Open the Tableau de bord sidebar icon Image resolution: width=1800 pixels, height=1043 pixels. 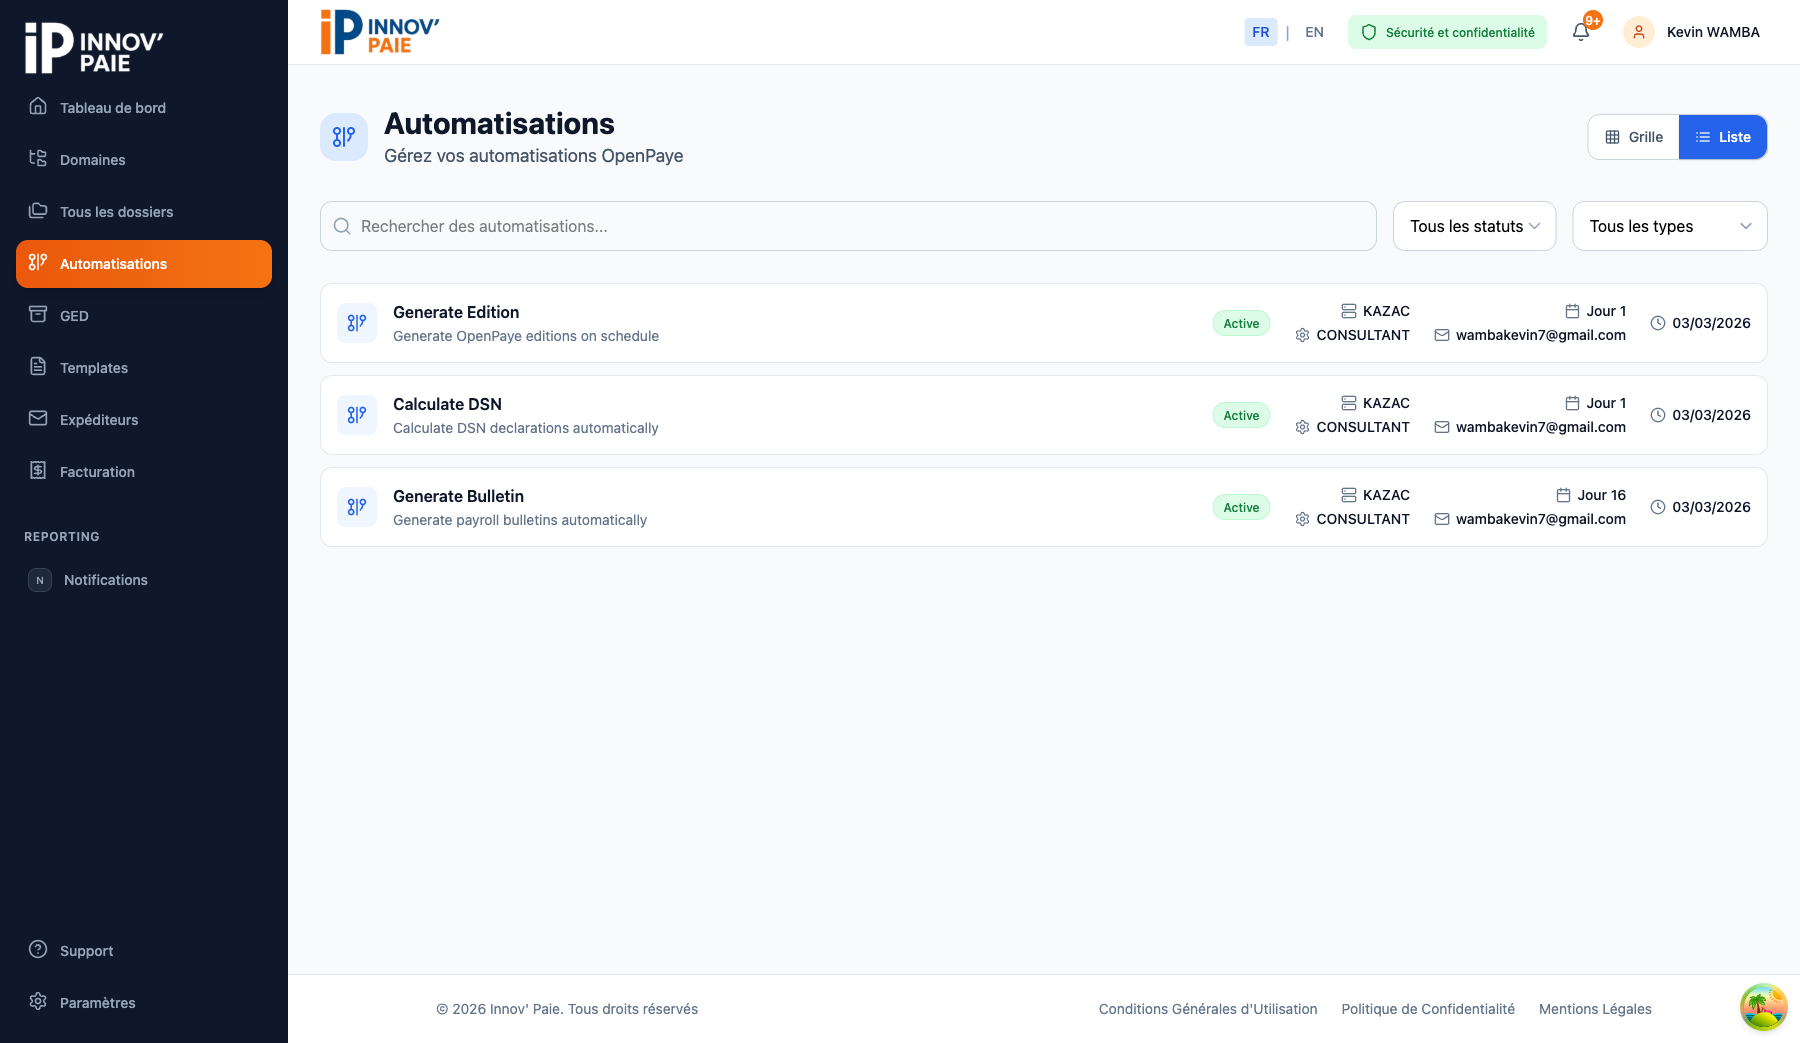[38, 107]
